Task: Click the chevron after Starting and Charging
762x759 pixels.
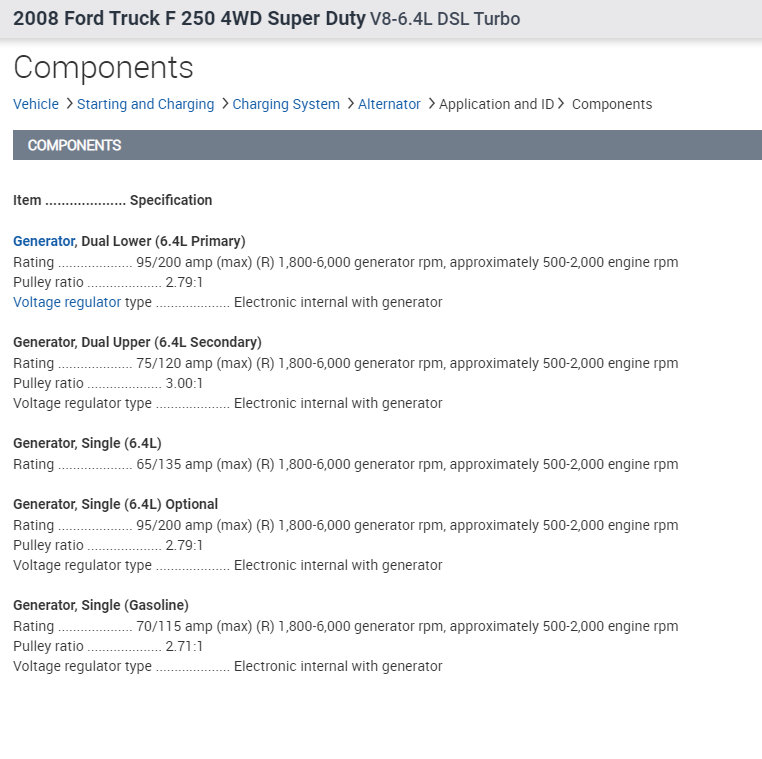Action: pos(225,103)
